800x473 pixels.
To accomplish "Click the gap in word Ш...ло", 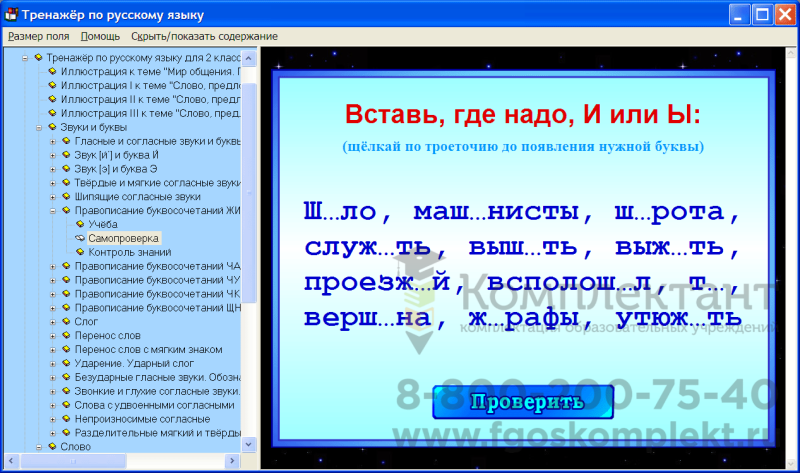I will coord(331,218).
